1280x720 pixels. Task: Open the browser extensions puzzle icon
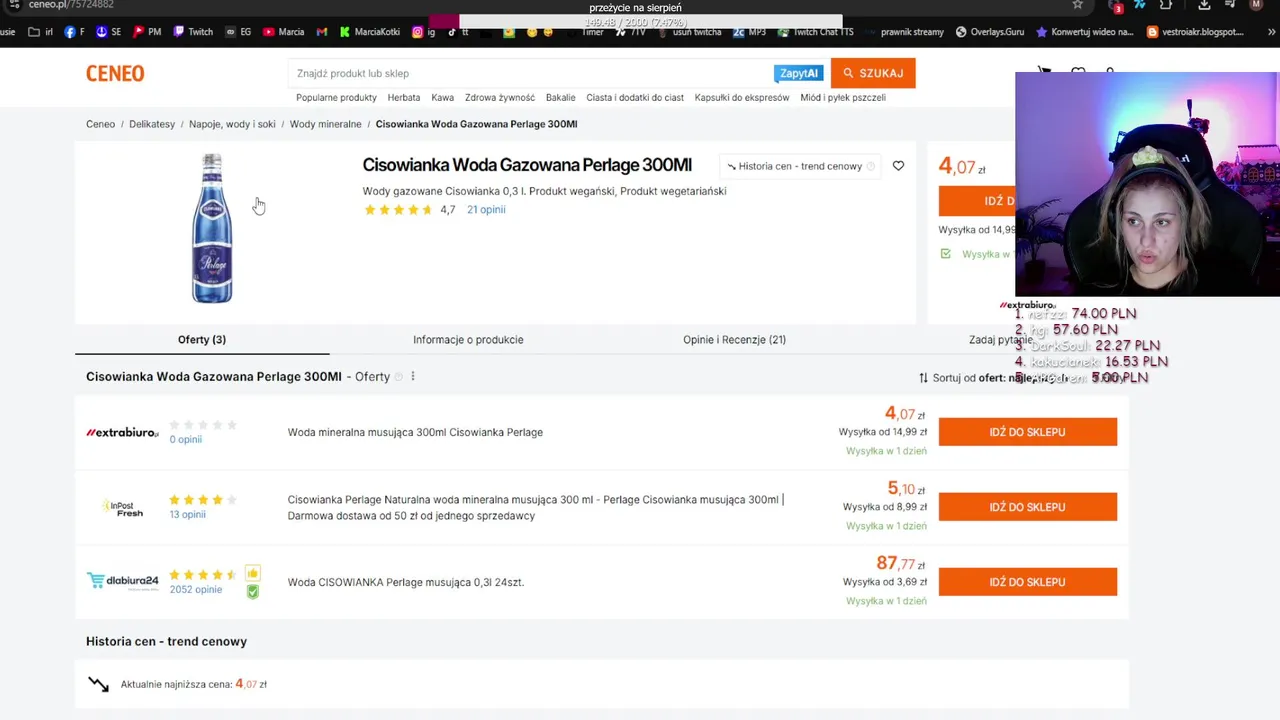tap(1166, 5)
